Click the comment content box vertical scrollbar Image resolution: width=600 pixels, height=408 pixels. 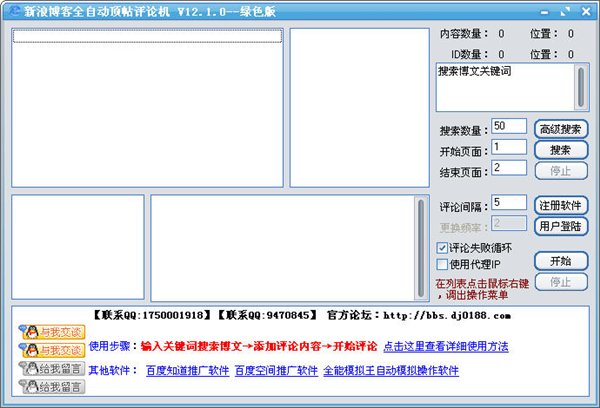click(x=421, y=248)
